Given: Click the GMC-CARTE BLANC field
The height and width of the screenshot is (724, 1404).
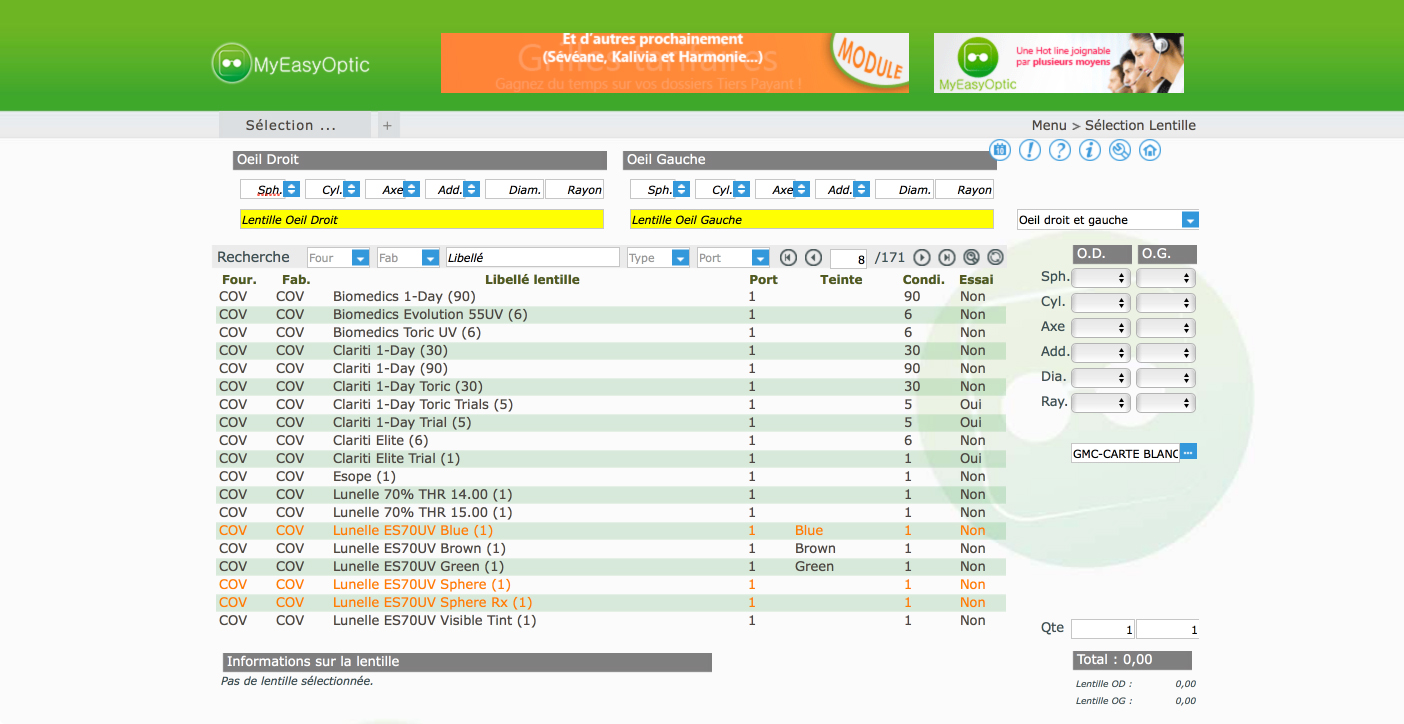Looking at the screenshot, I should 1125,453.
